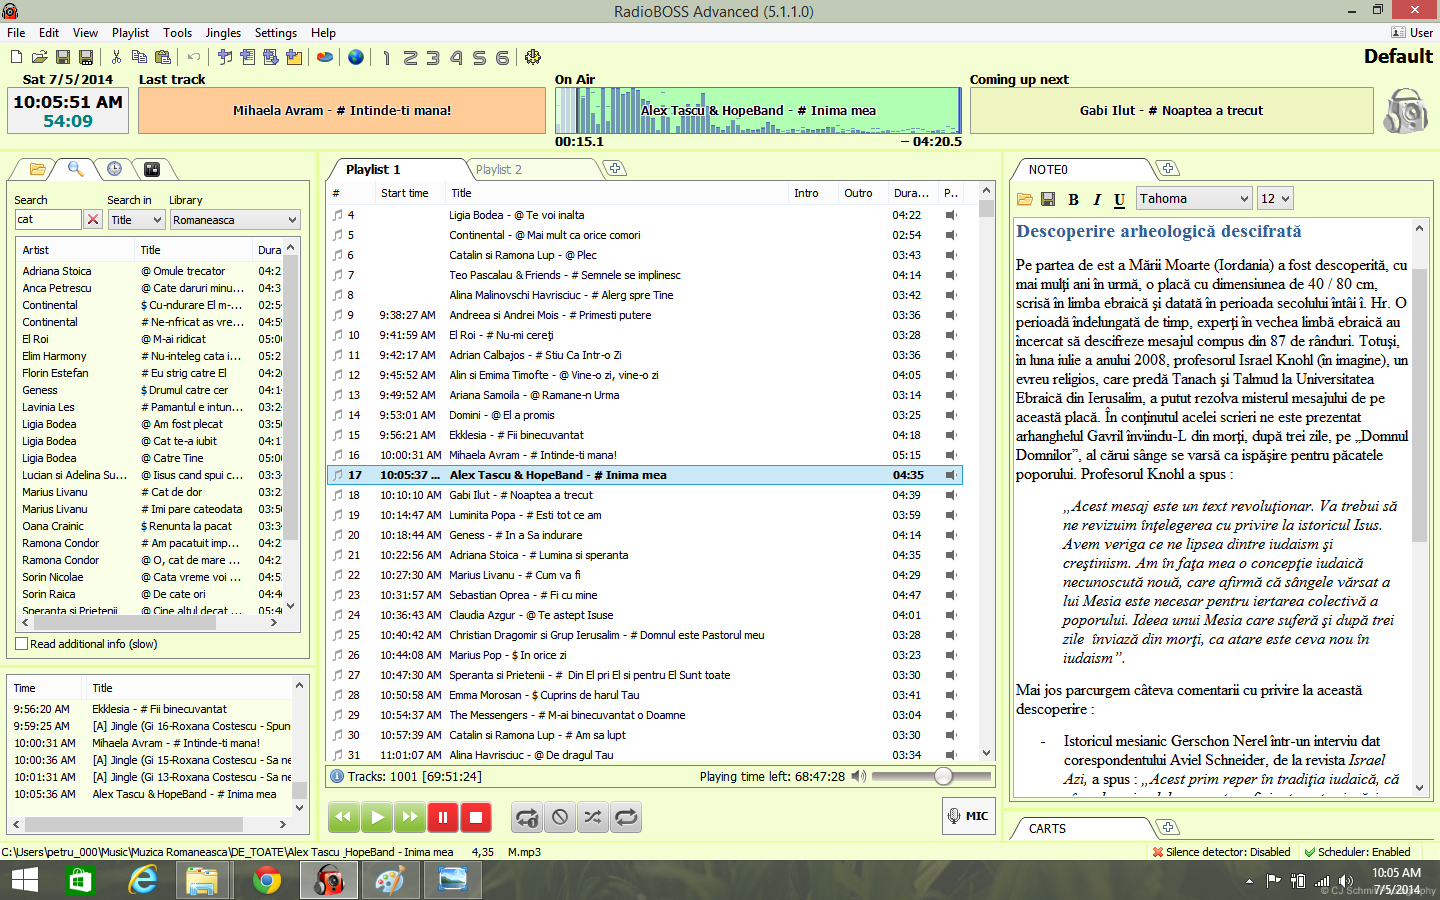This screenshot has height=900, width=1440.
Task: Click the green Play button
Action: click(377, 817)
